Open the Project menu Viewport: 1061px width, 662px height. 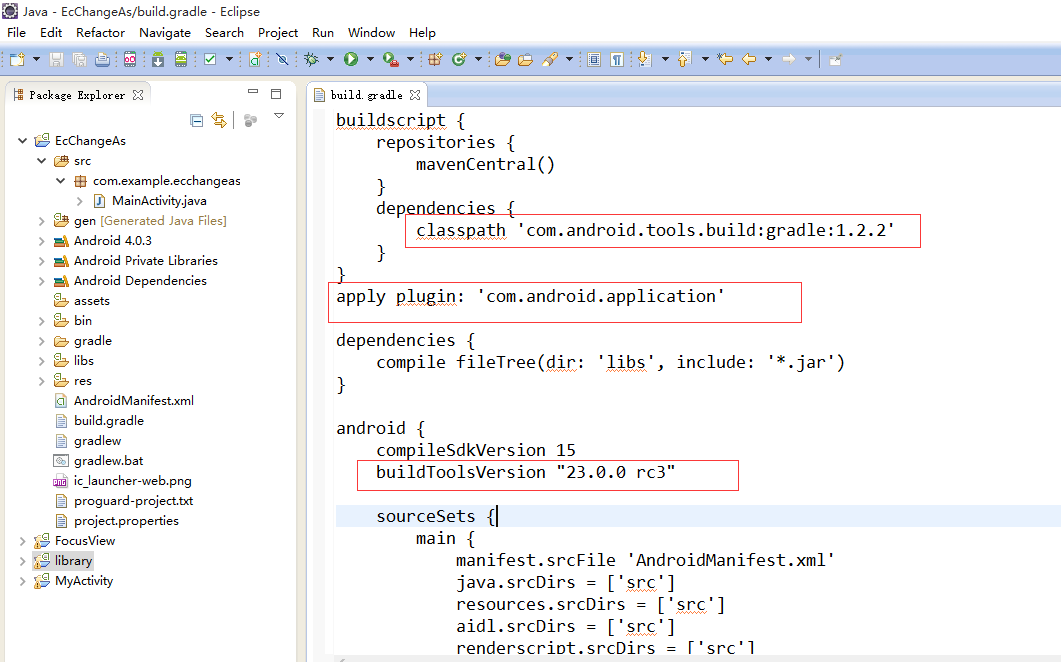(277, 32)
